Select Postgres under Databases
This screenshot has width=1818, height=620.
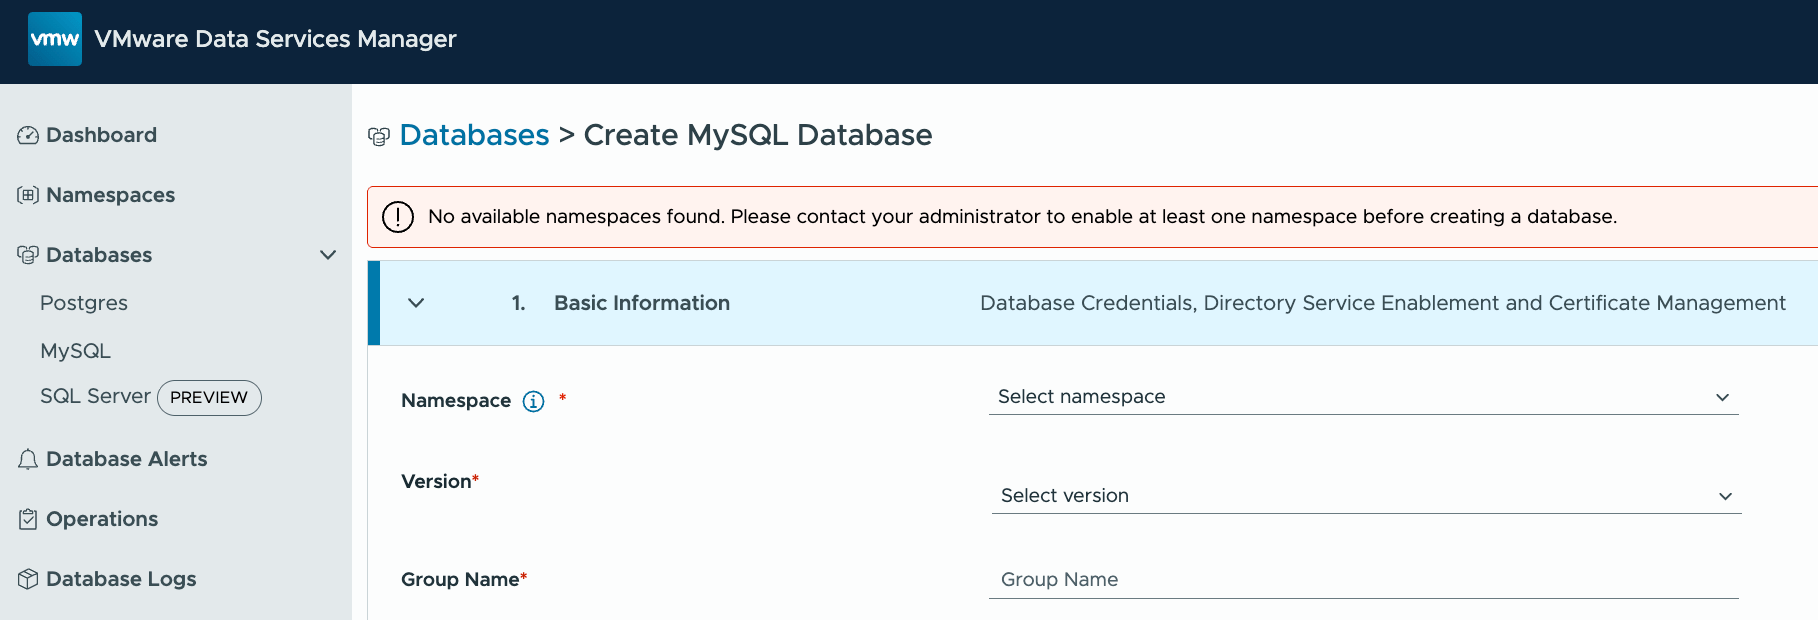(84, 303)
